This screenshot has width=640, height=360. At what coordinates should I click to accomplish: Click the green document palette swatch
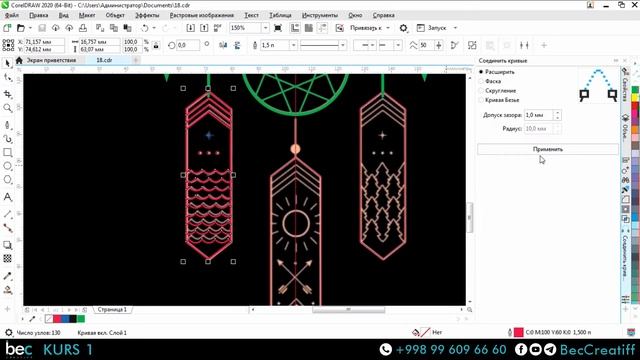pyautogui.click(x=81, y=319)
